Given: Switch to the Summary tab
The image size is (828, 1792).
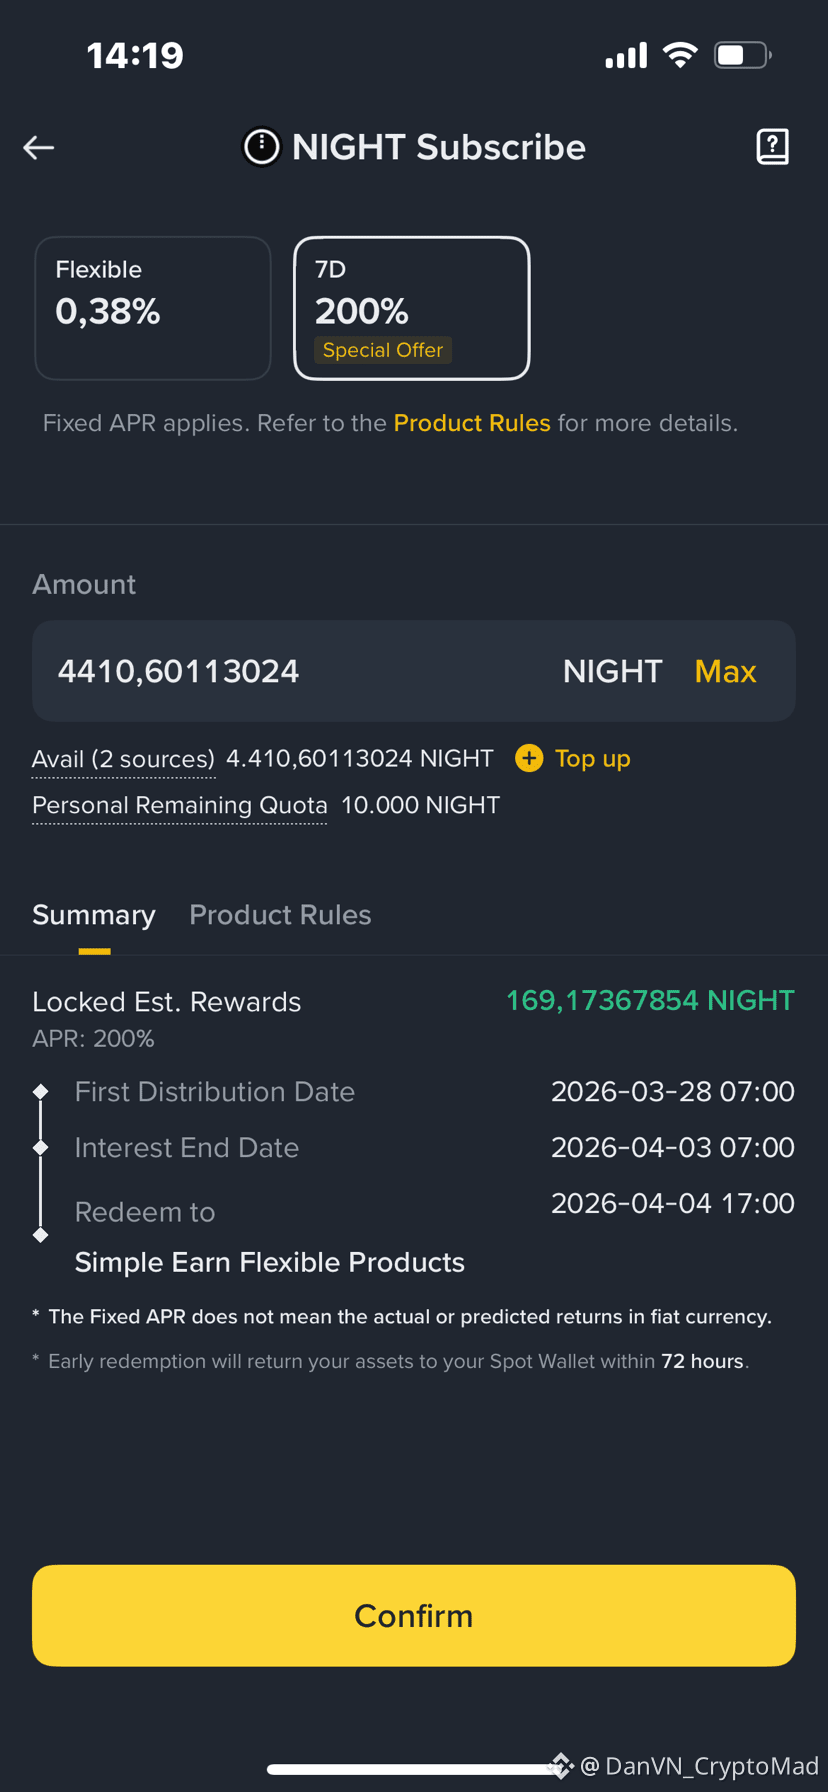Looking at the screenshot, I should [x=94, y=915].
